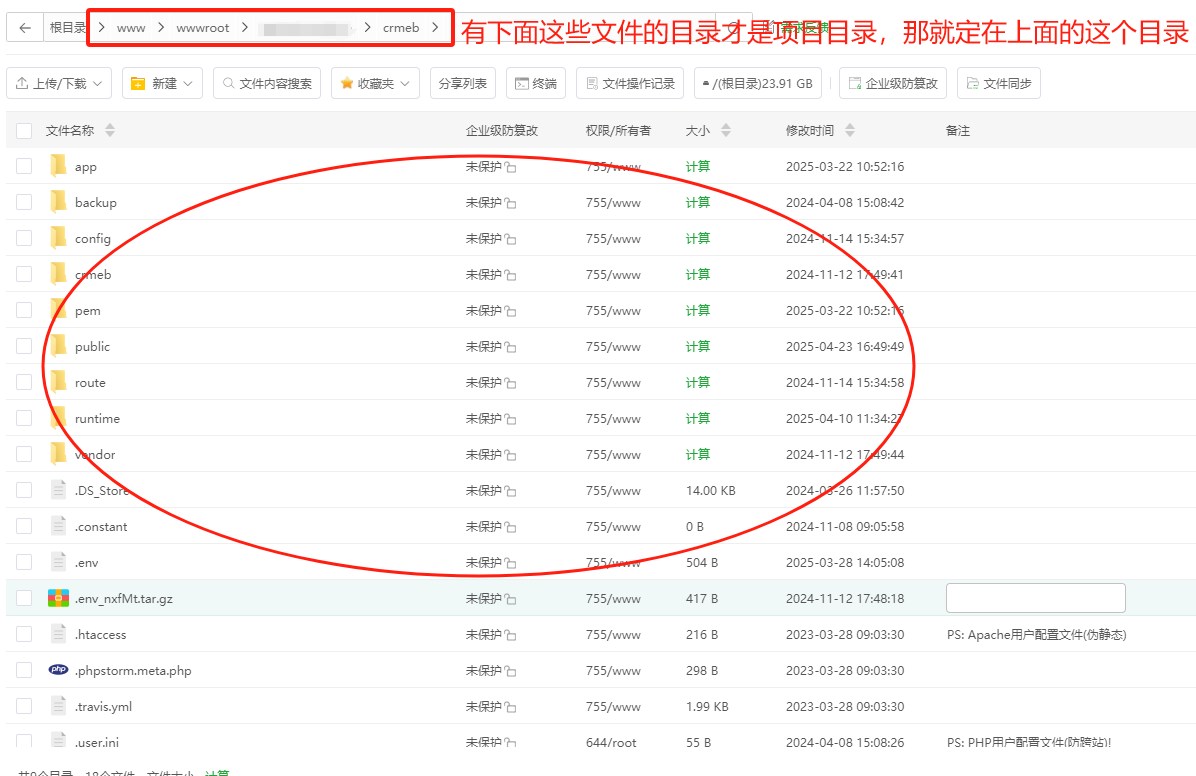Click wwwroot in the breadcrumb path
Viewport: 1196px width, 776px height.
click(x=202, y=28)
